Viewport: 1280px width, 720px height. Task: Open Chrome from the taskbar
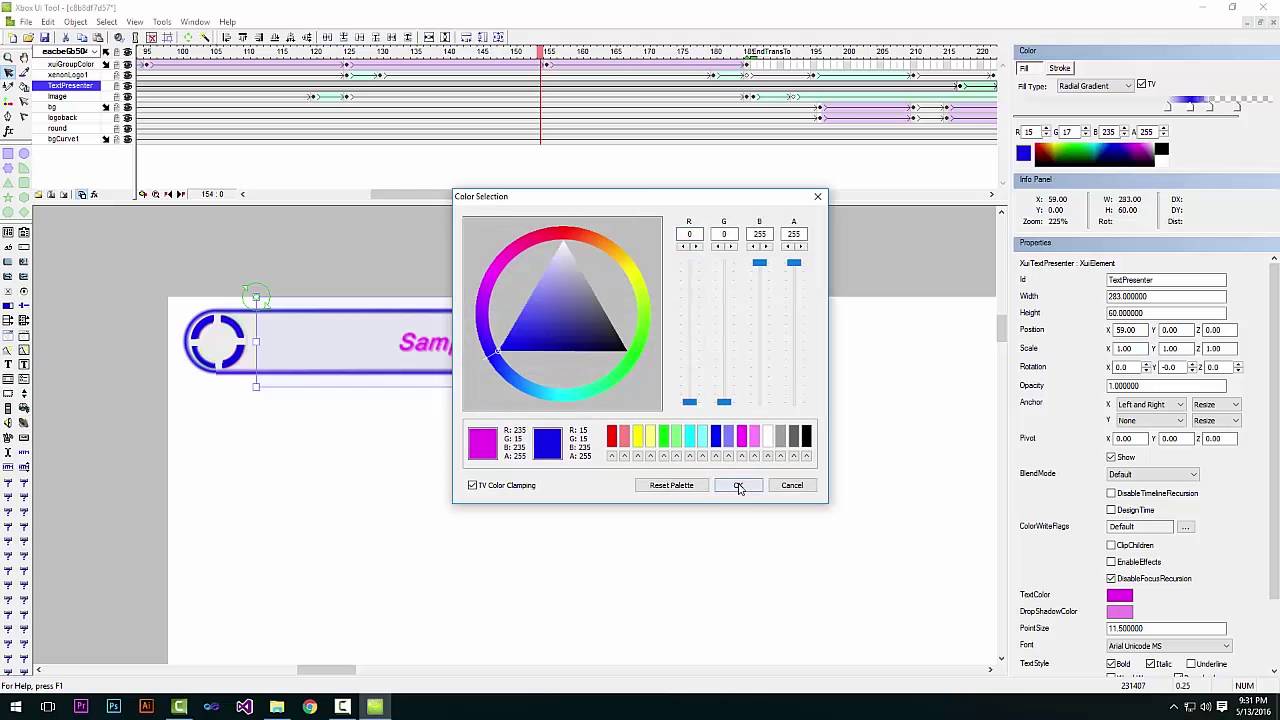coord(309,707)
